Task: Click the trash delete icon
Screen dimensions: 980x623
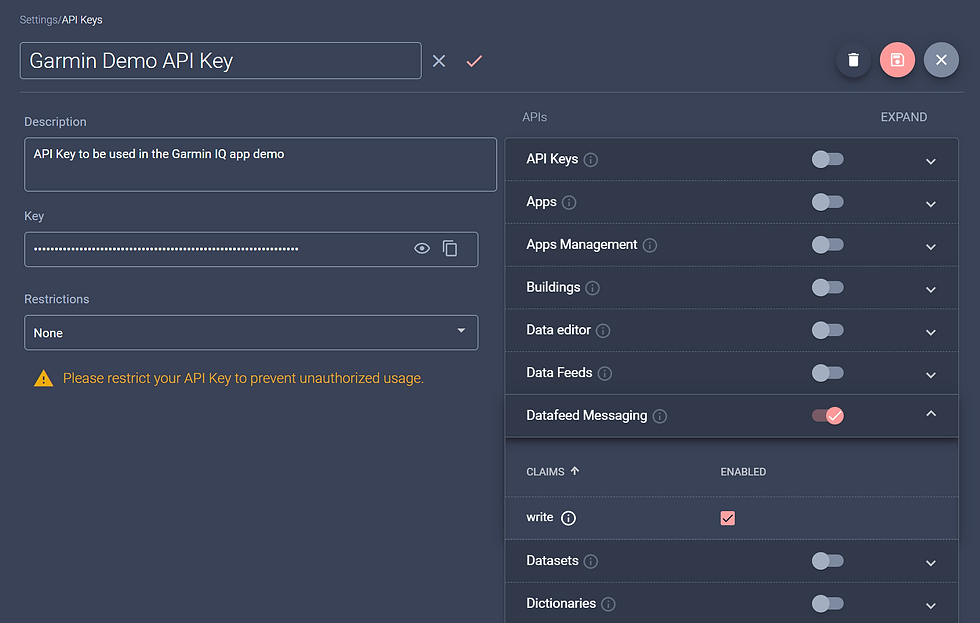Action: click(x=853, y=60)
